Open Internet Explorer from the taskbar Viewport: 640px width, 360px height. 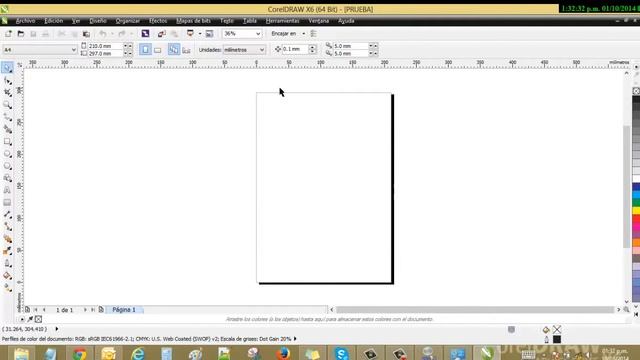[x=138, y=353]
